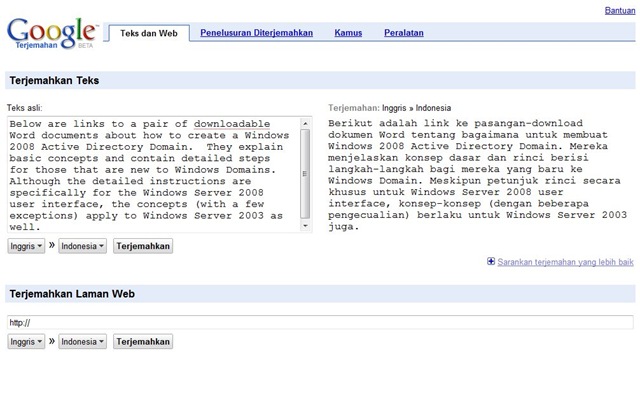Open the Indonesia dropdown under text box
Image resolution: width=640 pixels, height=393 pixels.
point(82,246)
